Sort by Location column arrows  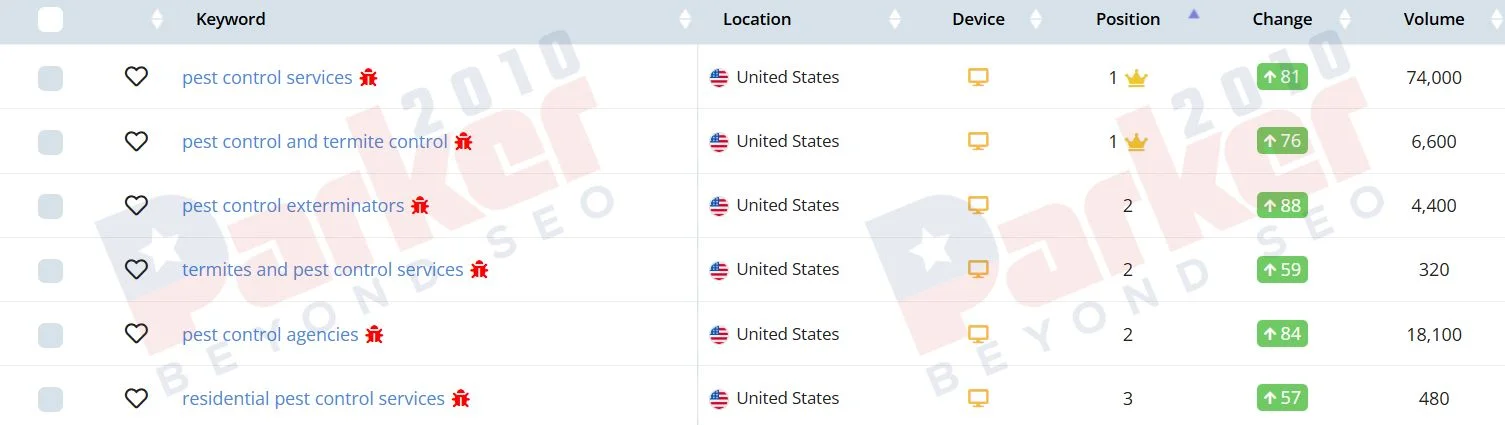click(x=895, y=19)
